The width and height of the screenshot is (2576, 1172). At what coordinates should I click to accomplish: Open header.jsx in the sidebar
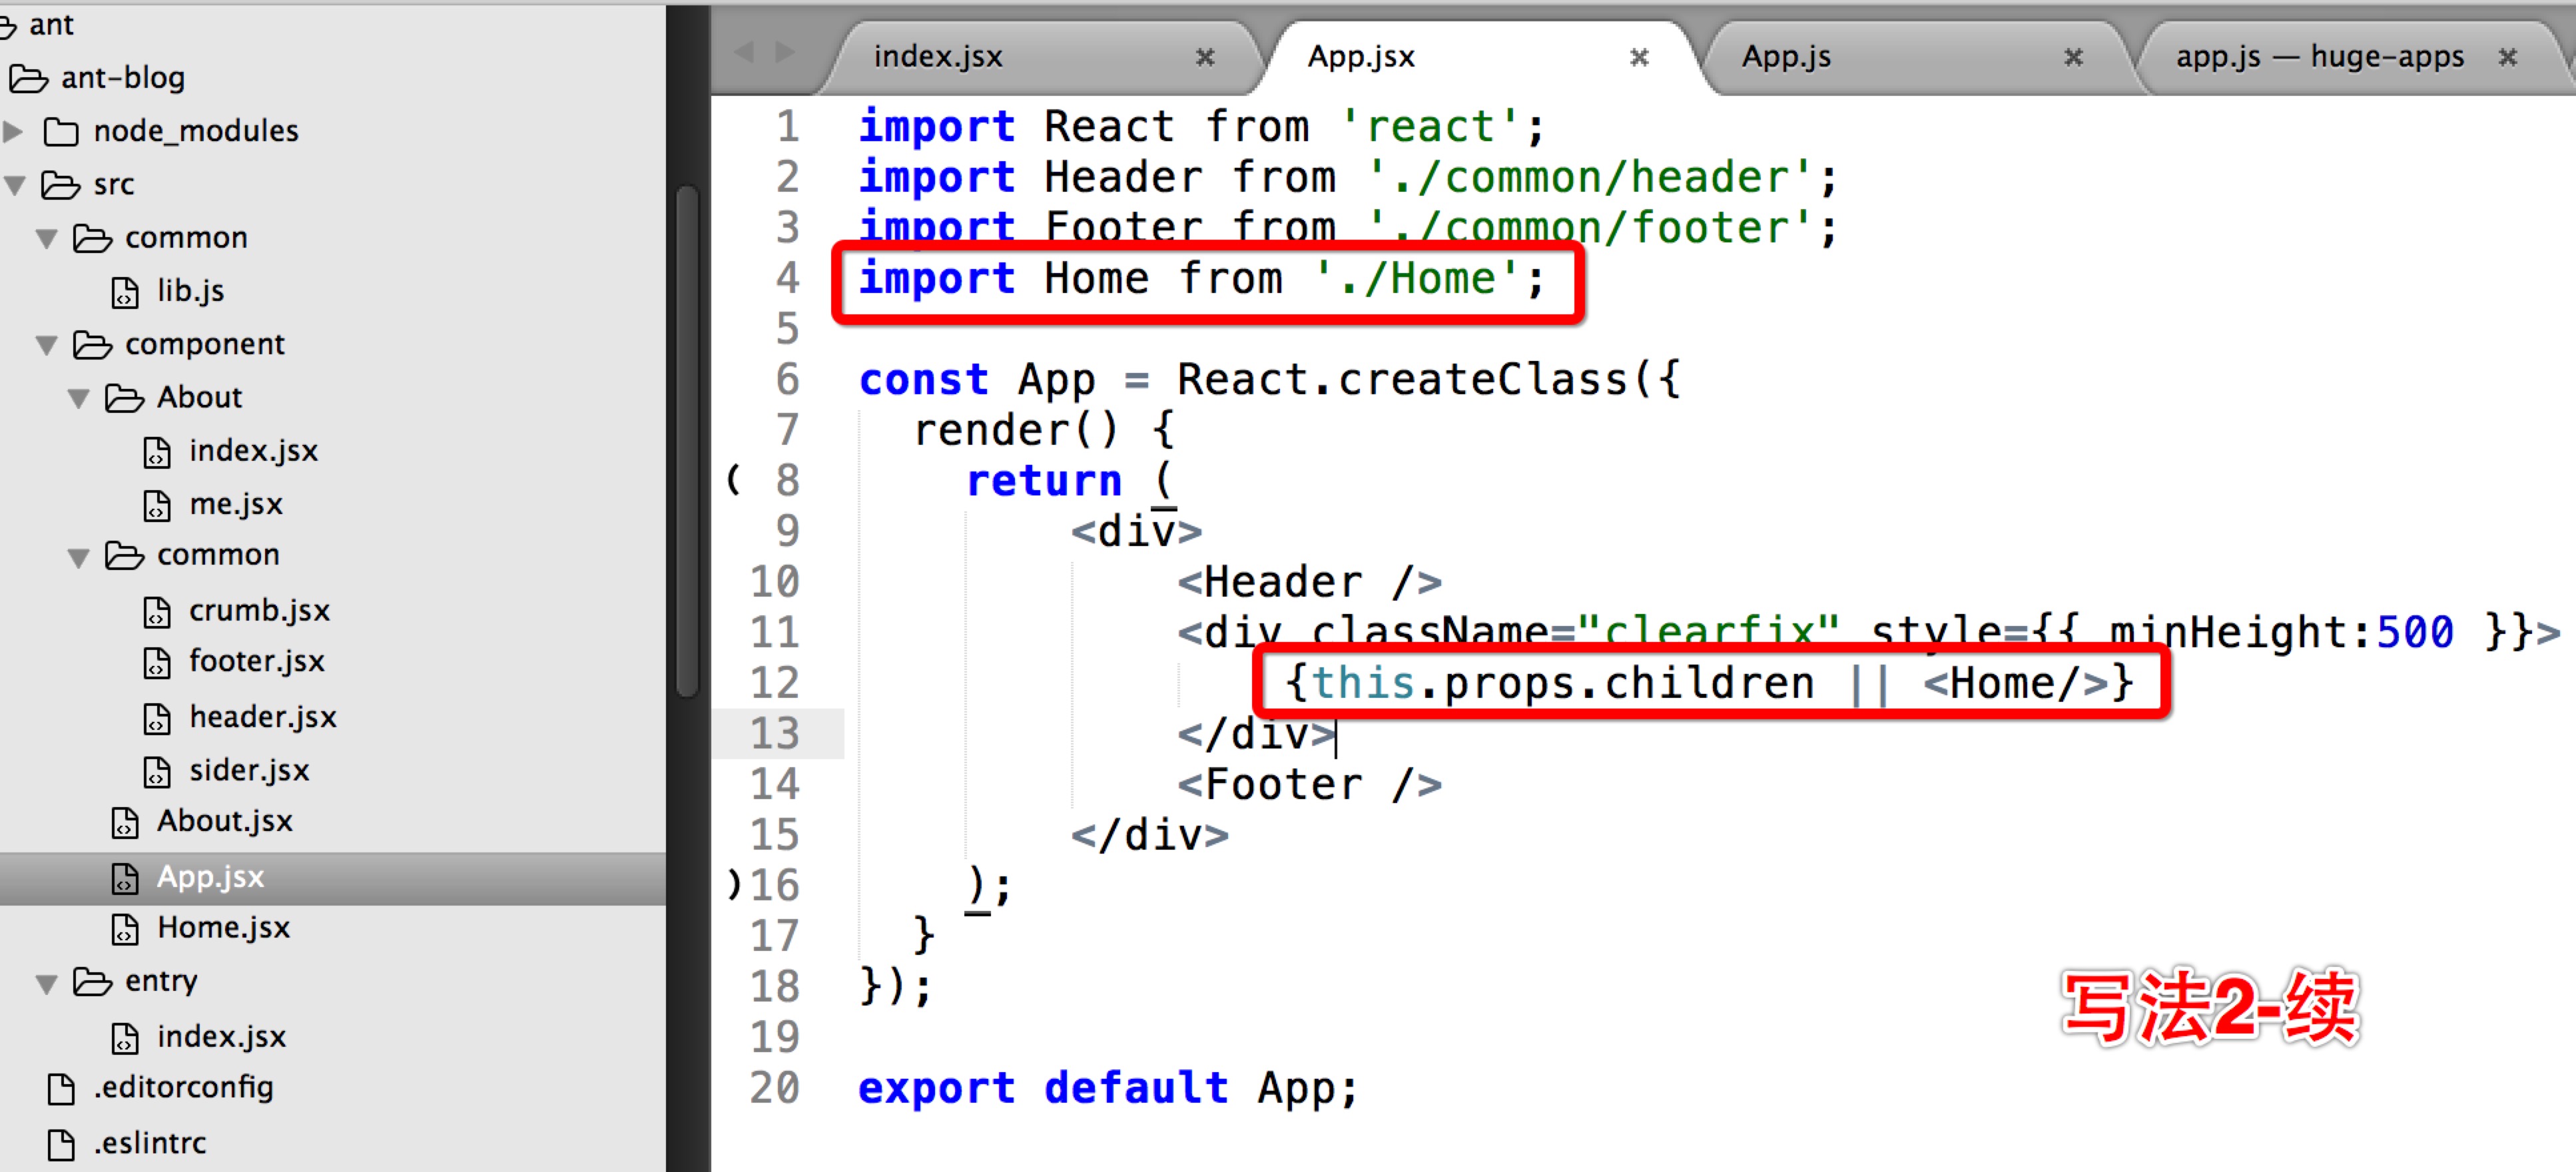[262, 717]
